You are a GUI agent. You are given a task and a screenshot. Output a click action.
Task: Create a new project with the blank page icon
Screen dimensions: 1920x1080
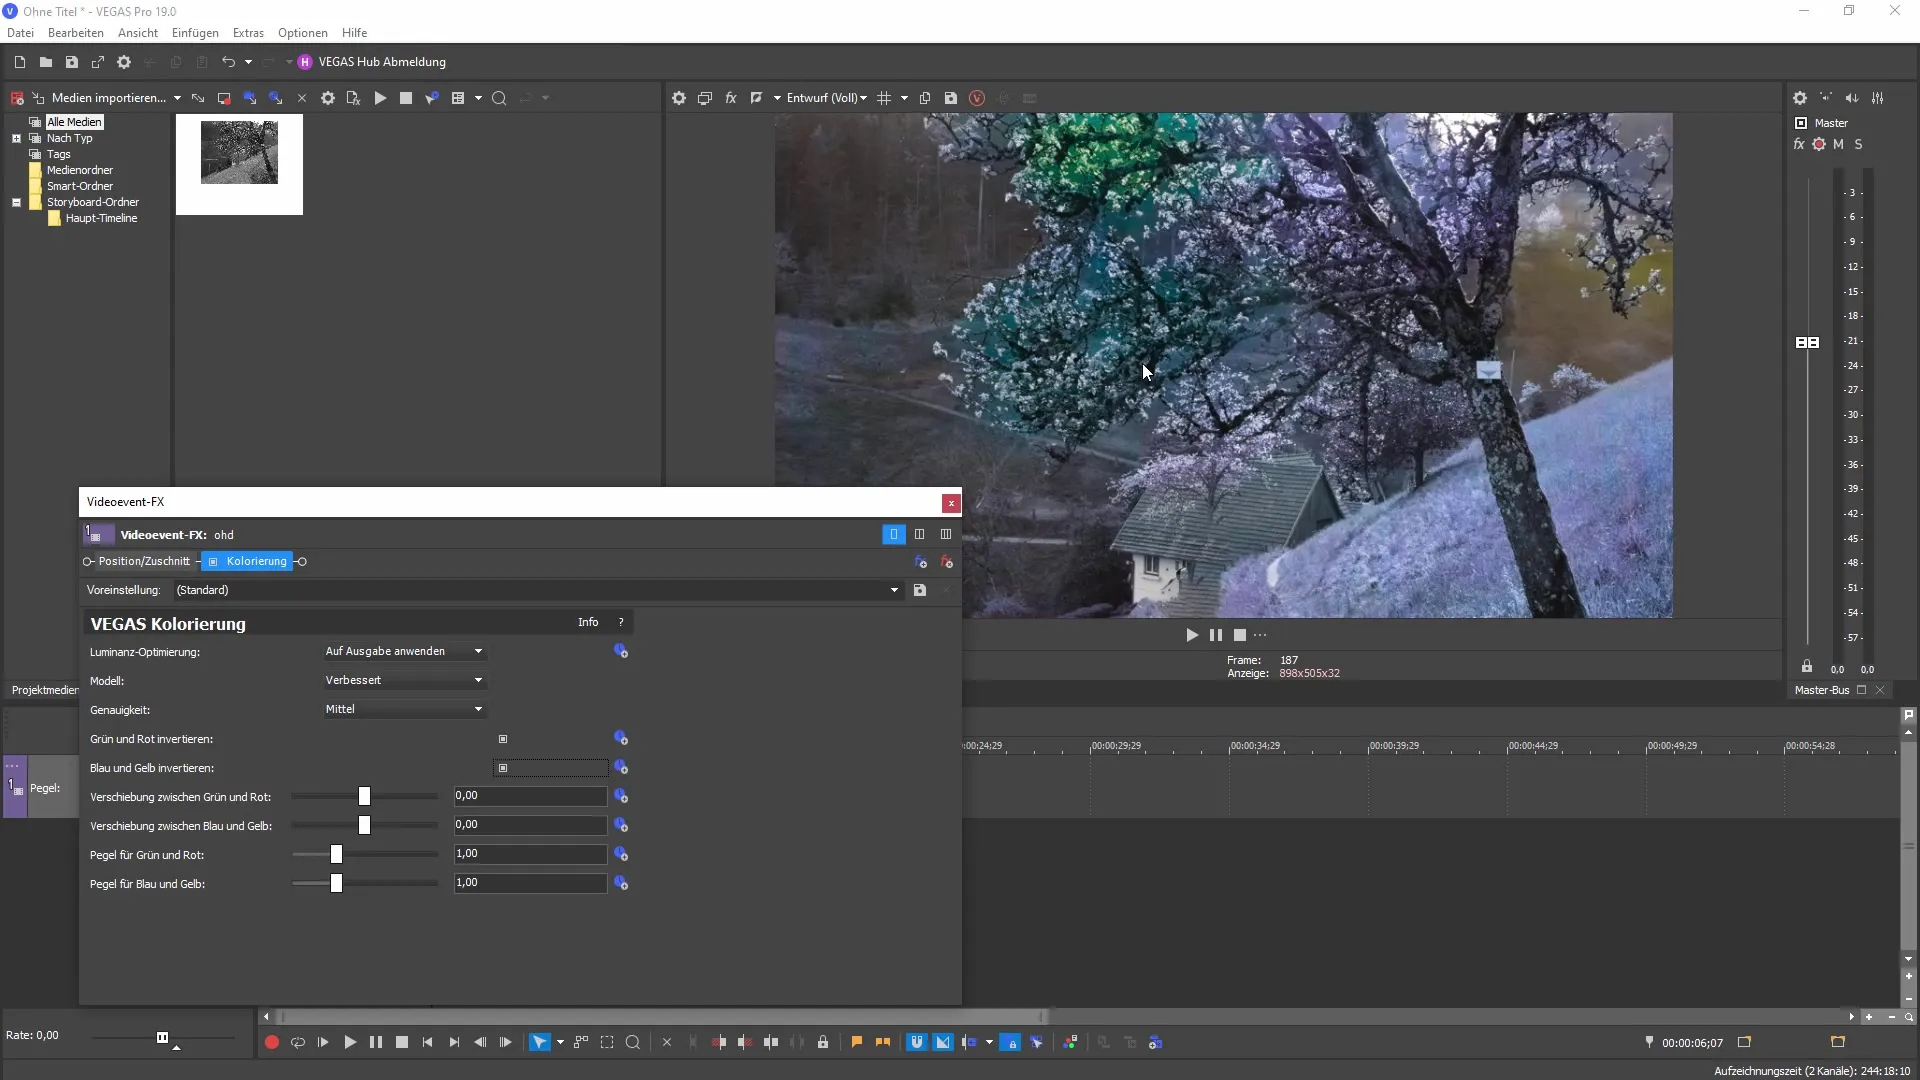(x=19, y=62)
